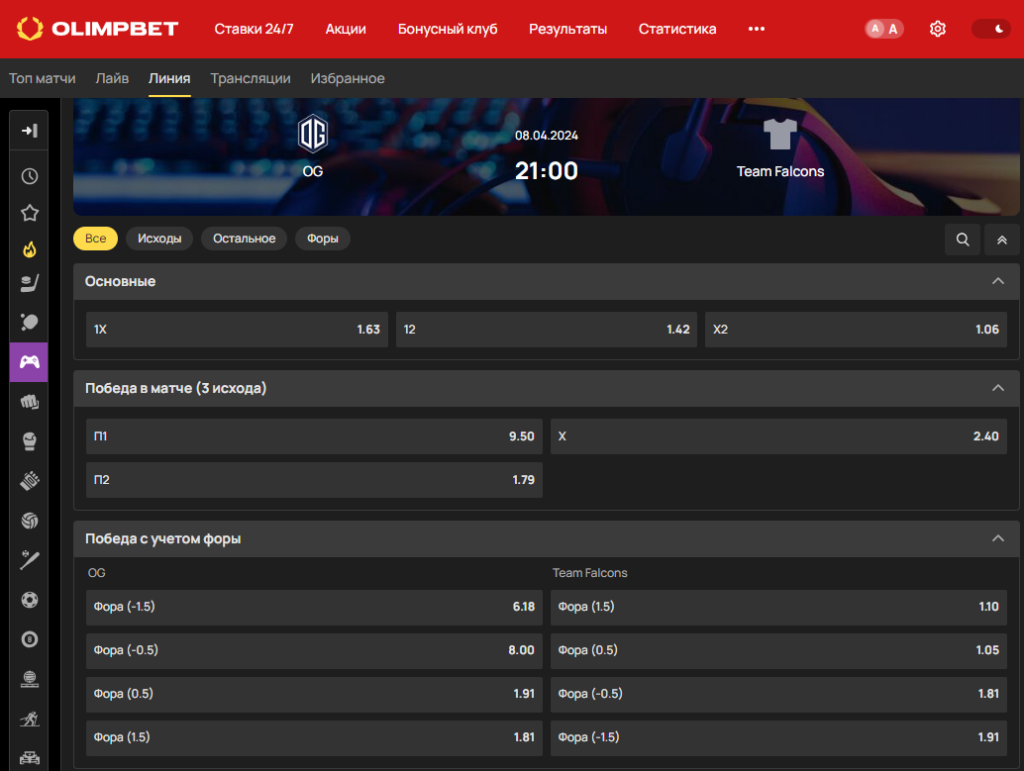Open settings gear icon in header
Viewport: 1024px width, 771px height.
click(x=938, y=29)
